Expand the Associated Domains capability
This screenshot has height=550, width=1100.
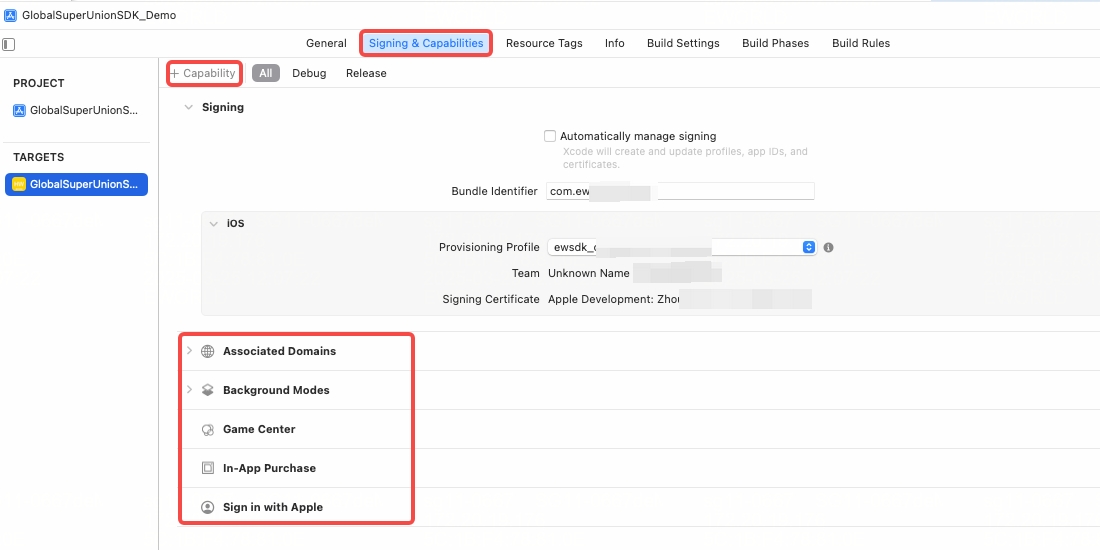(x=189, y=350)
